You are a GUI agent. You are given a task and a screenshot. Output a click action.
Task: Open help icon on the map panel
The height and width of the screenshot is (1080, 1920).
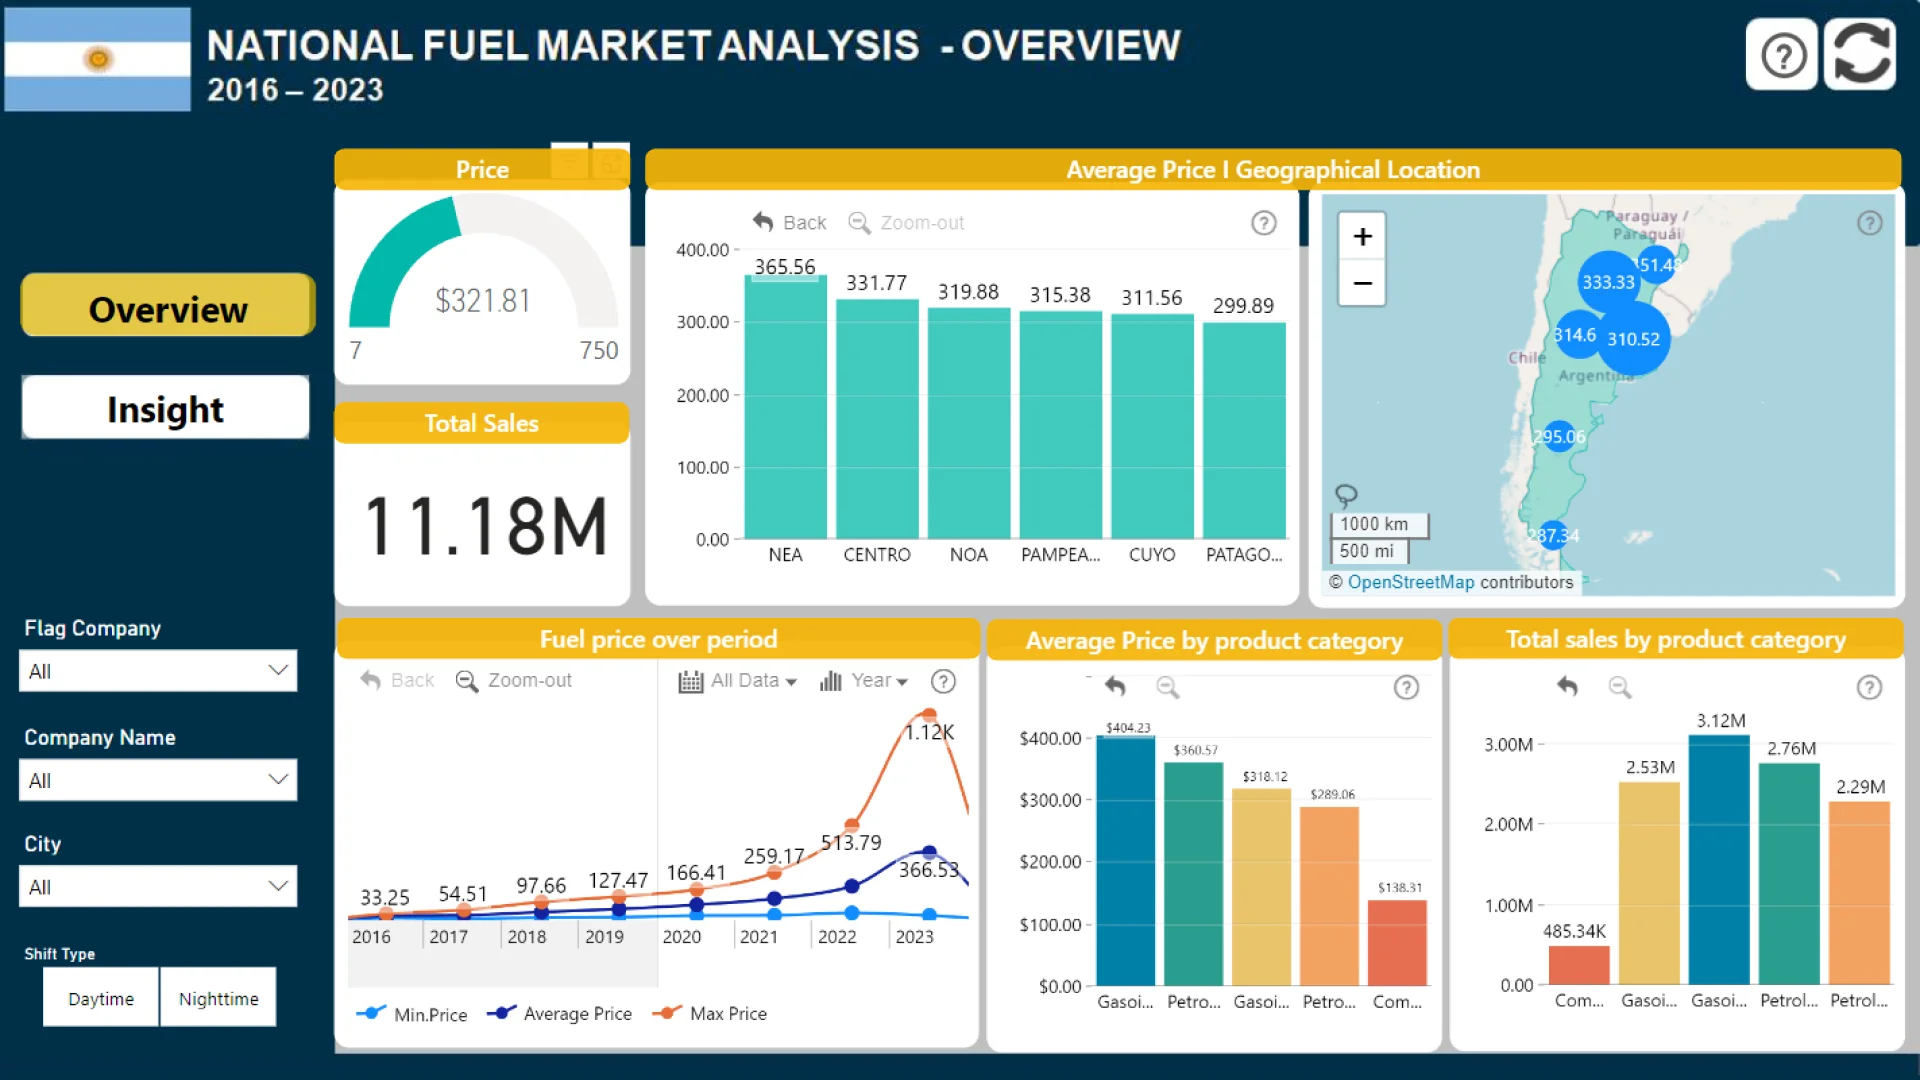click(1869, 223)
